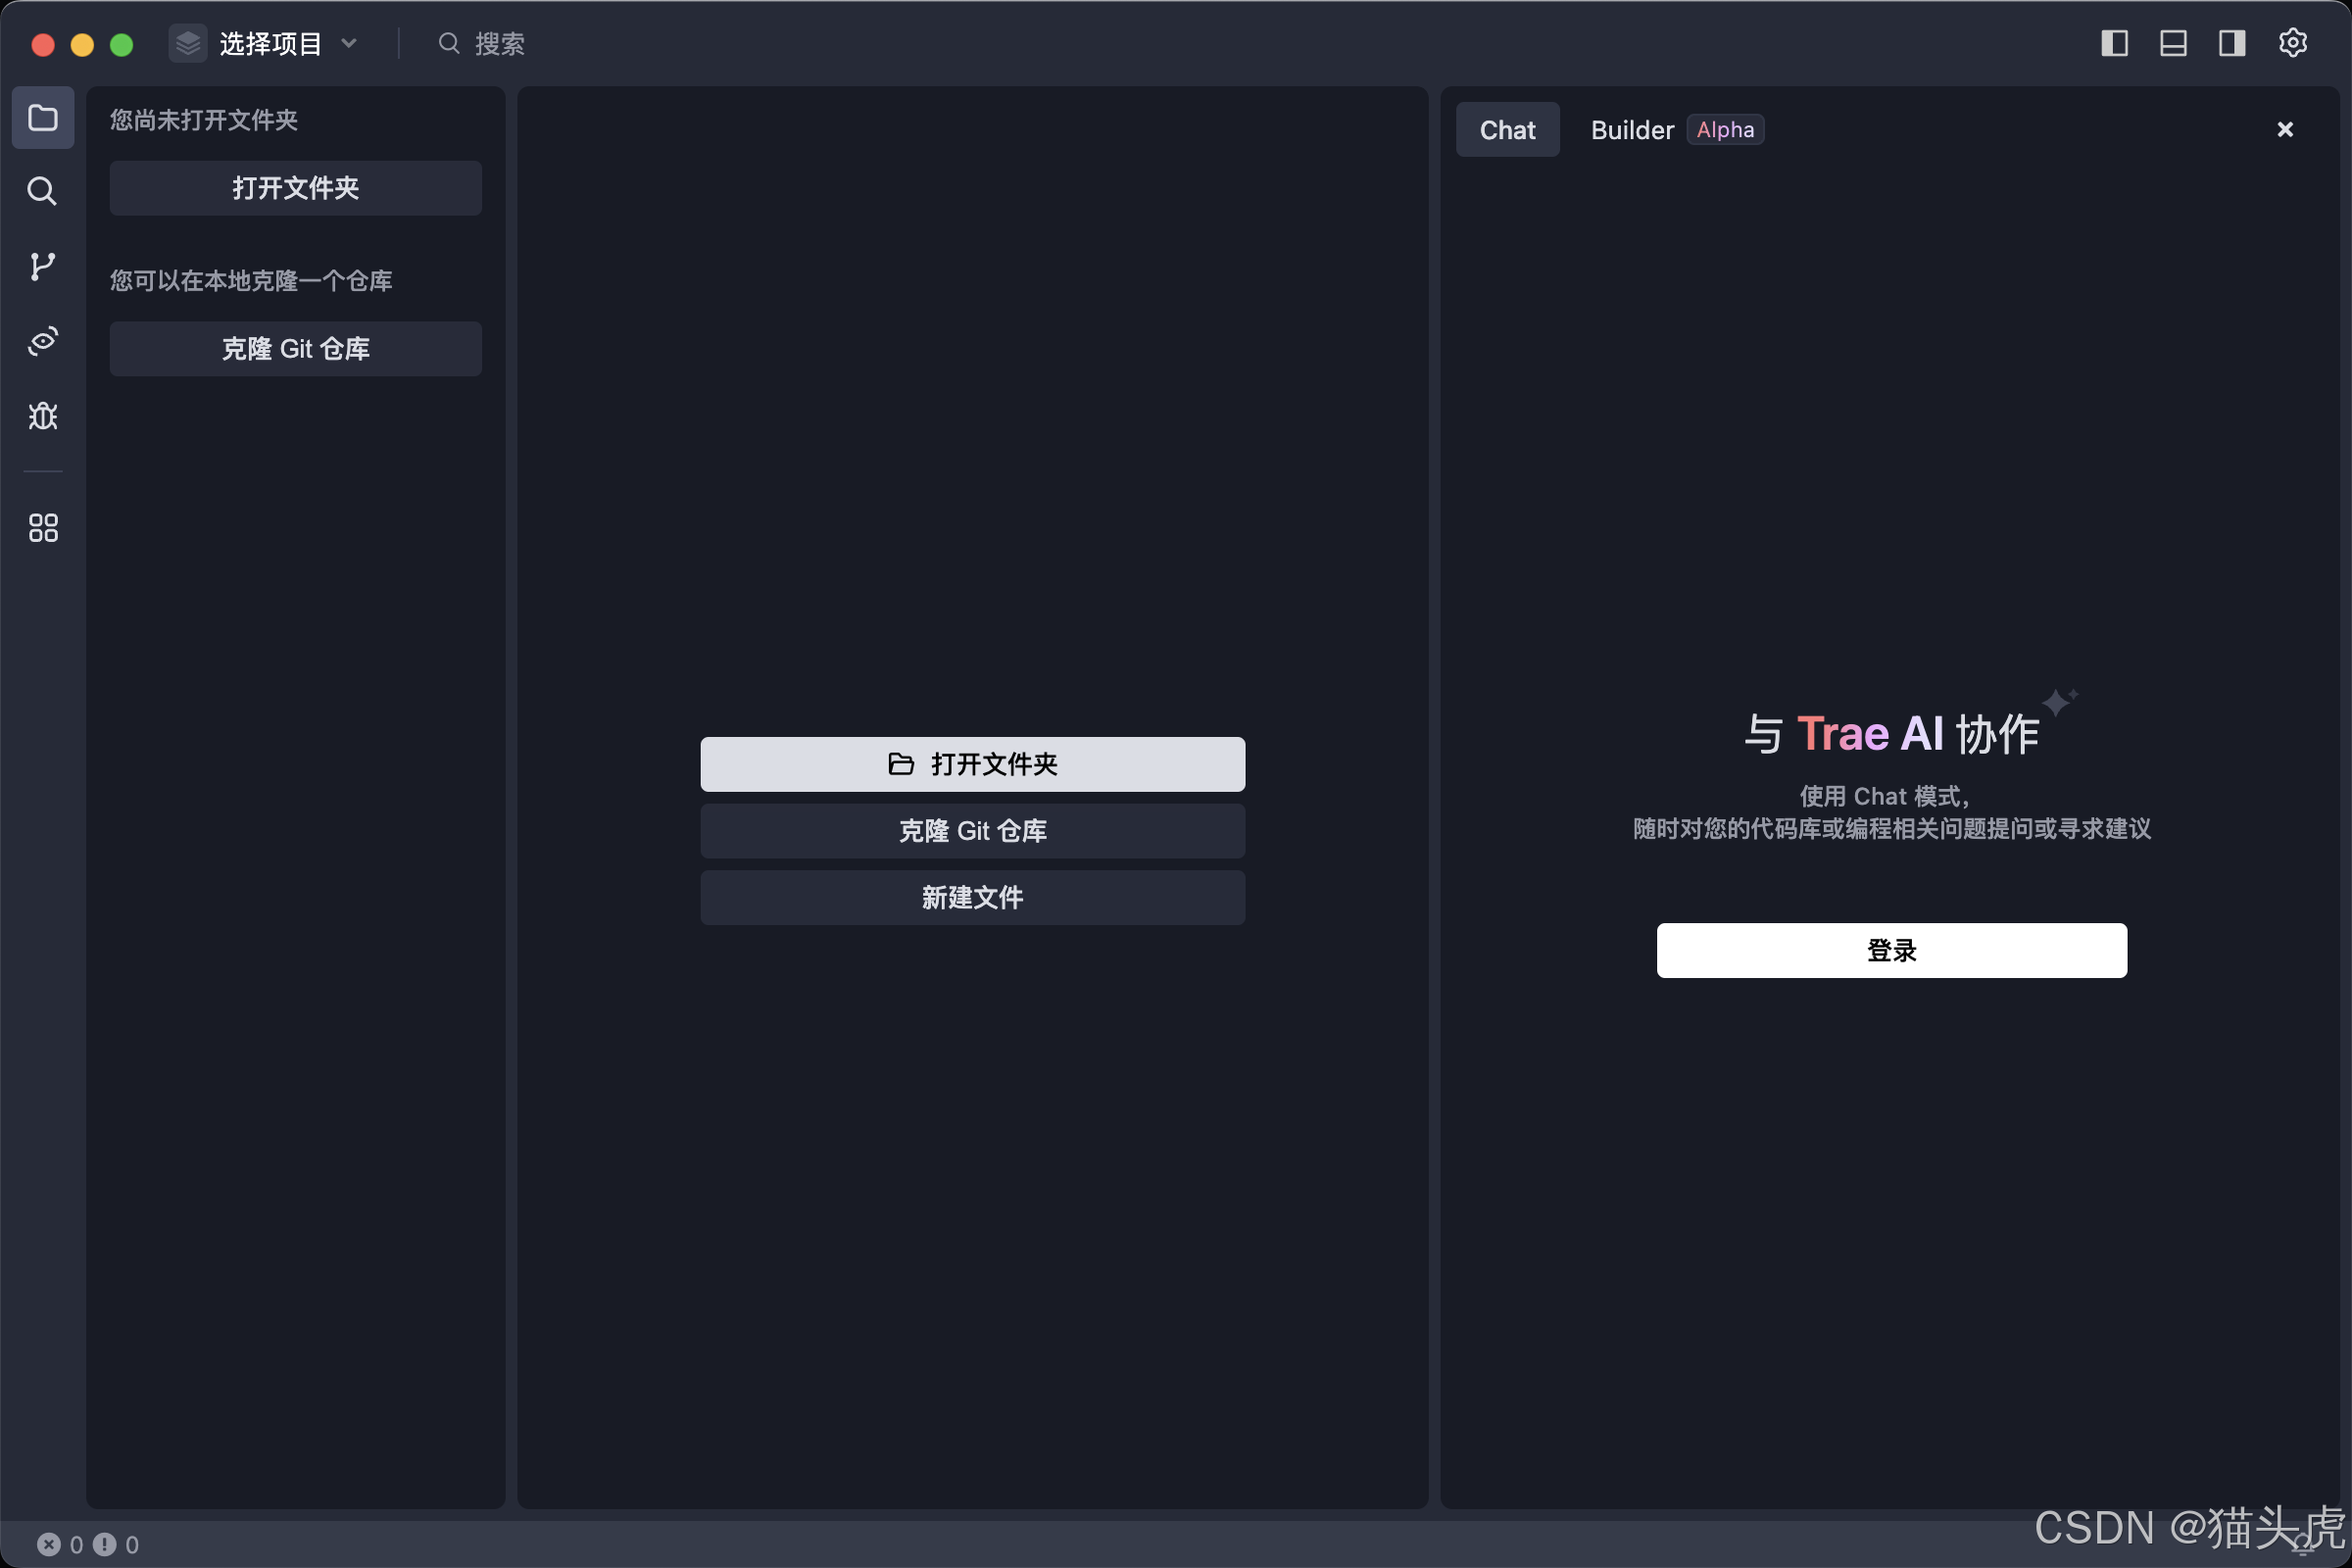Viewport: 2352px width, 1568px height.
Task: Click the errors count icon in status bar
Action: (x=49, y=1544)
